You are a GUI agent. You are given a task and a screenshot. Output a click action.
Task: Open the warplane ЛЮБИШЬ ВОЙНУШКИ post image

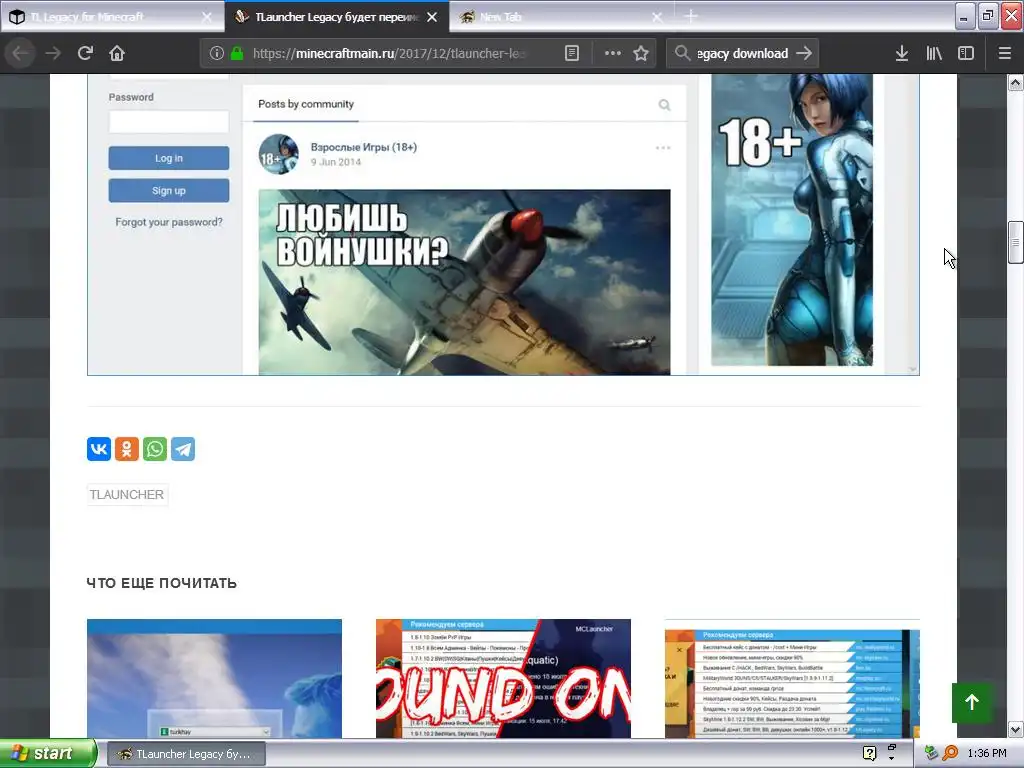464,282
